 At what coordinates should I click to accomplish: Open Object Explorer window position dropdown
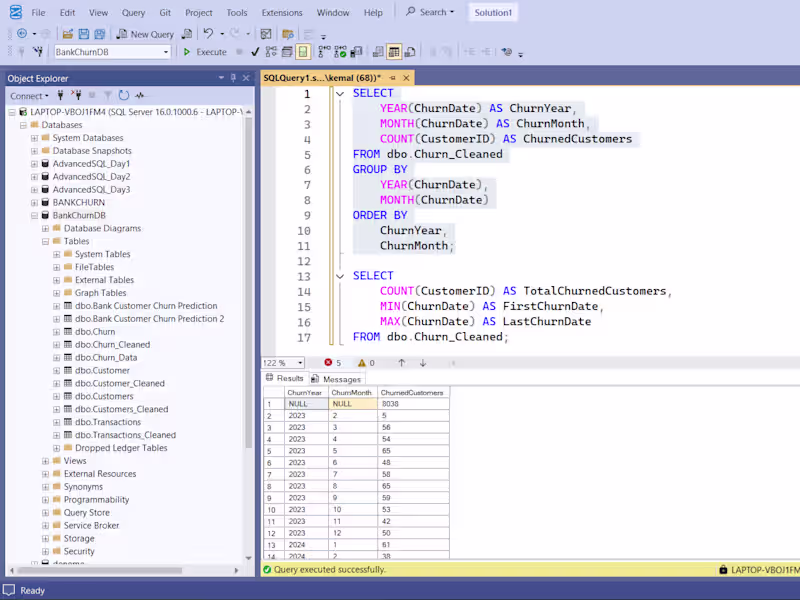tap(221, 78)
